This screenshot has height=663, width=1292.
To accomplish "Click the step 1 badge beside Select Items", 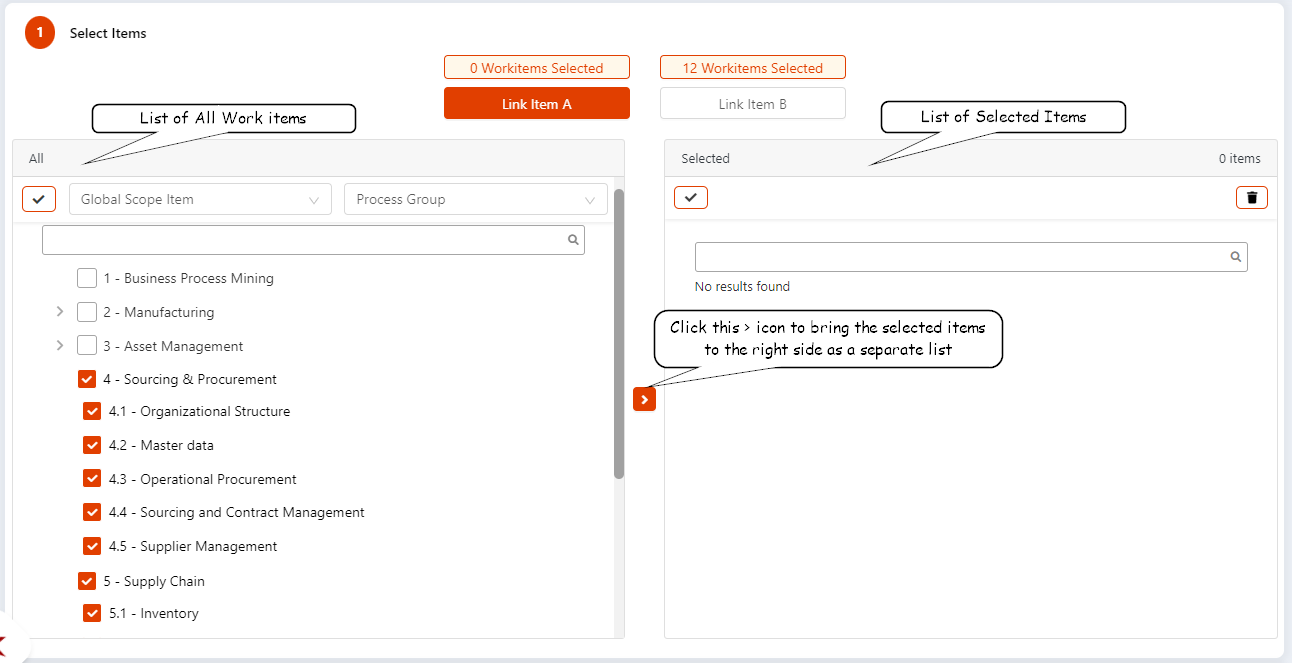I will tap(39, 32).
